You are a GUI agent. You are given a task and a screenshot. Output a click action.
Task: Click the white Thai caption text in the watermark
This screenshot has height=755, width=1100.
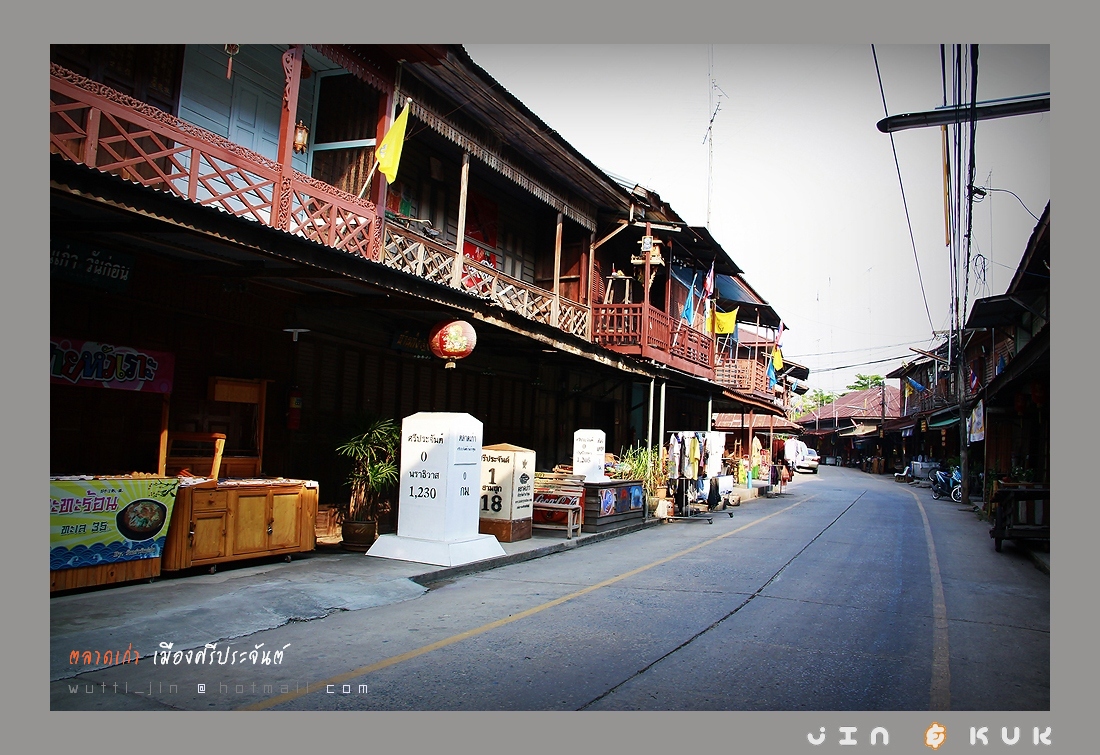coord(221,656)
